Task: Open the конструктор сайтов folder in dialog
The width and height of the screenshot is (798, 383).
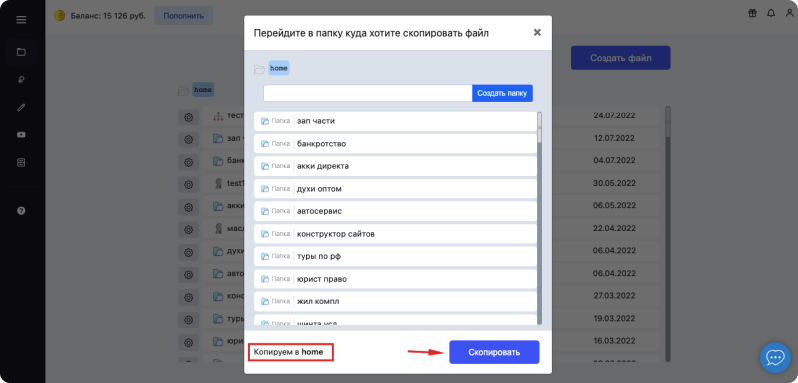Action: tap(395, 234)
